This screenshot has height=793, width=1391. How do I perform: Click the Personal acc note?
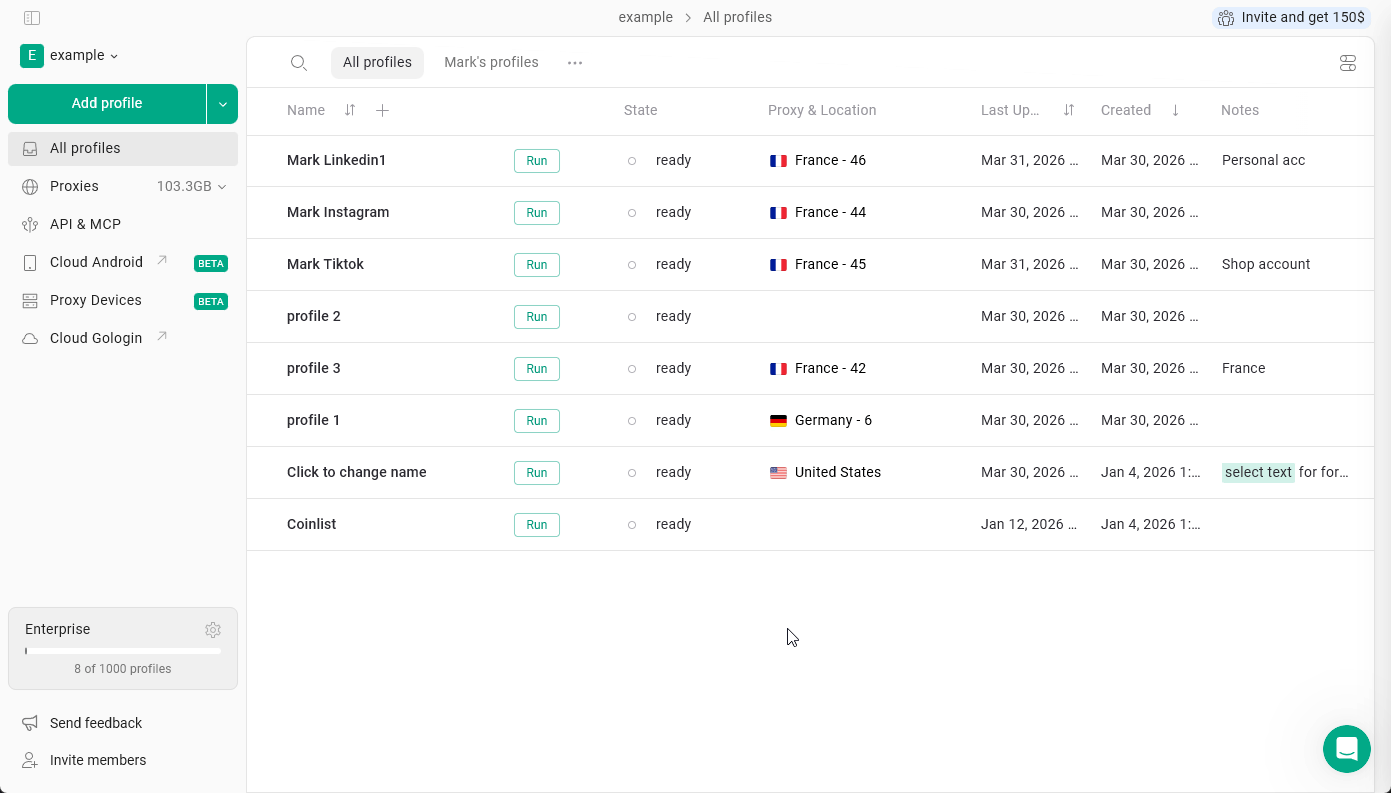(1263, 161)
